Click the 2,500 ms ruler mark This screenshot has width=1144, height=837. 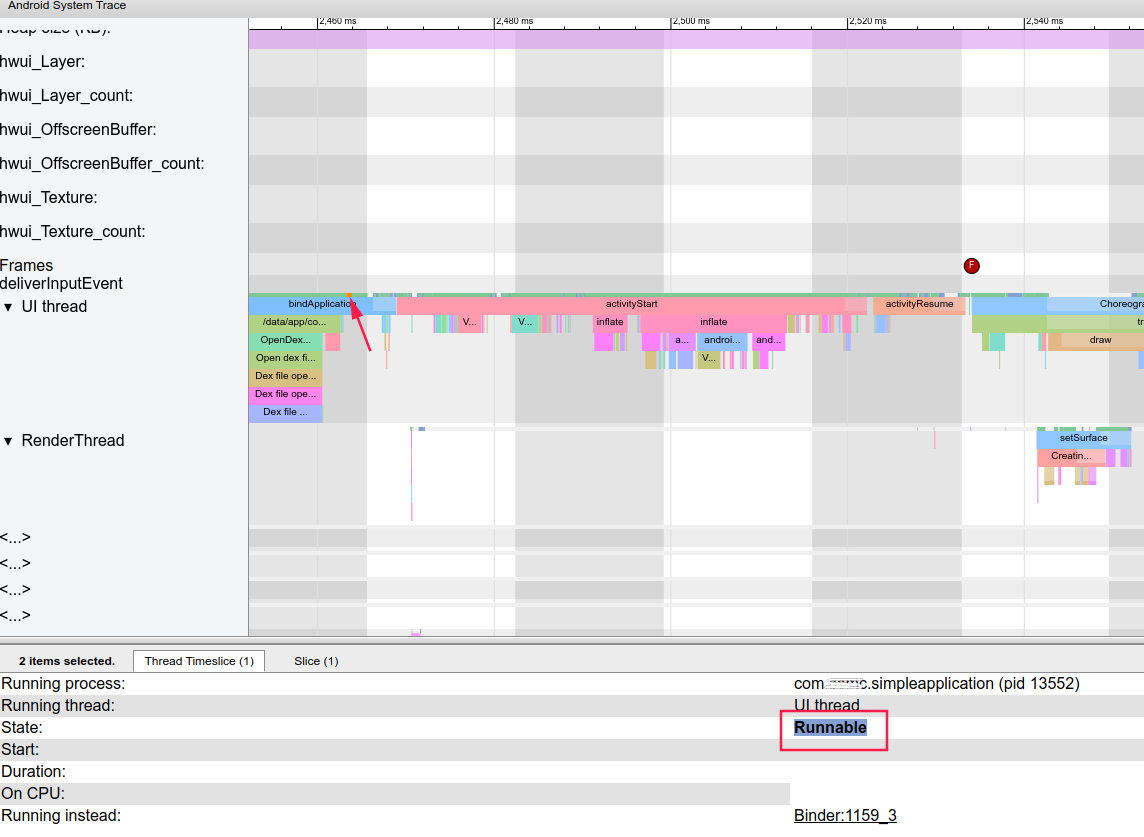point(691,21)
